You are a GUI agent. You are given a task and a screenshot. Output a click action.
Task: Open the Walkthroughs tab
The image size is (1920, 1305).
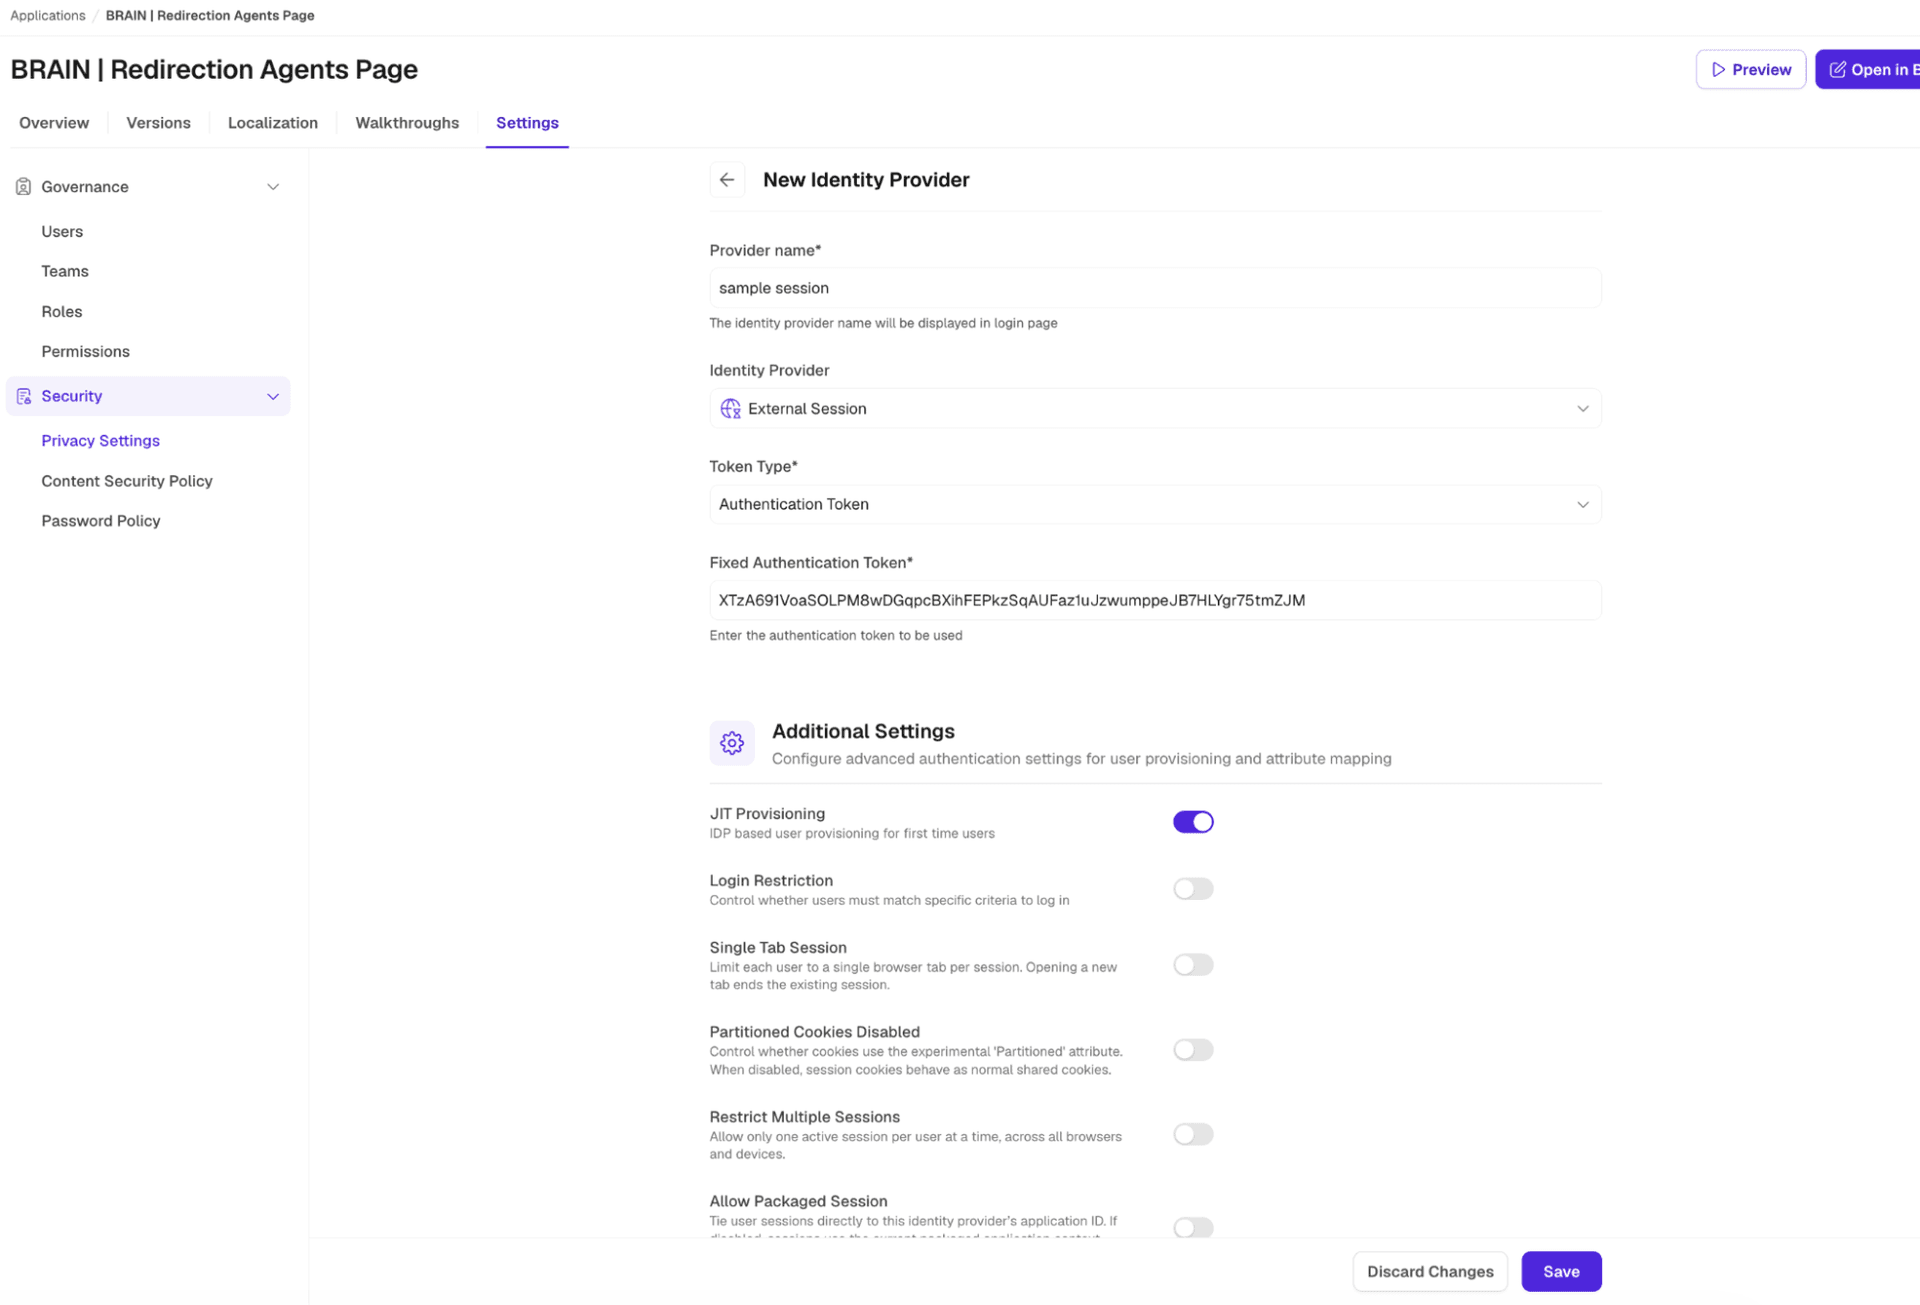point(407,123)
